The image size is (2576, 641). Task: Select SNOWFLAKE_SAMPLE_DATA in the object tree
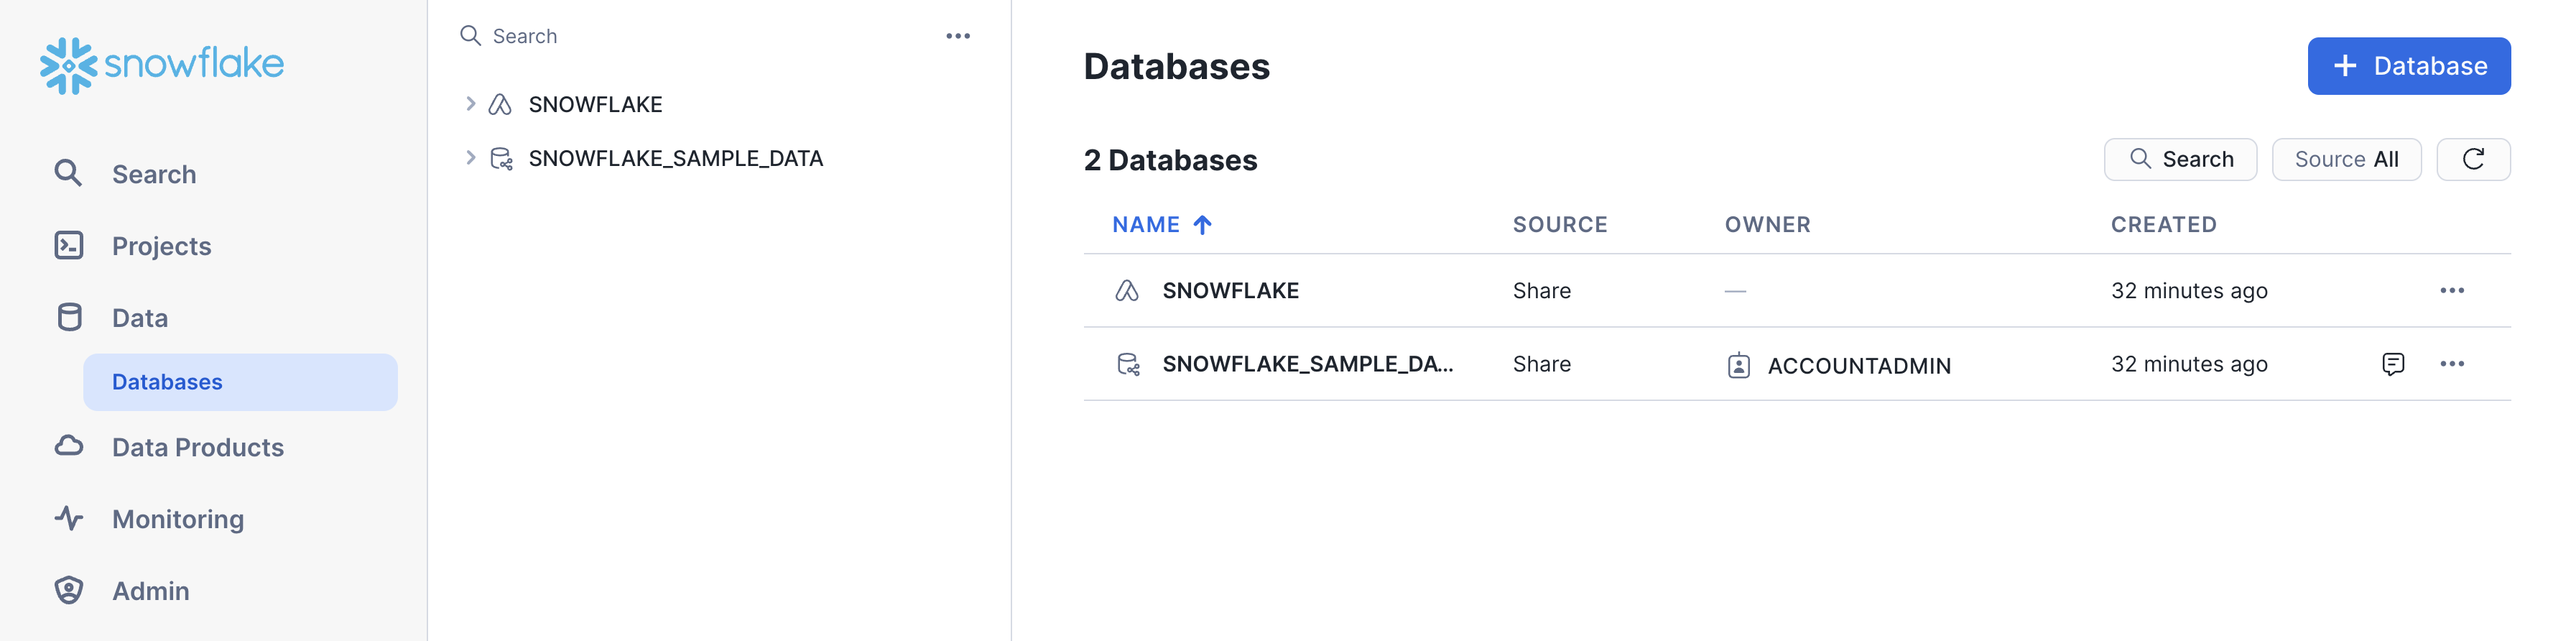675,158
